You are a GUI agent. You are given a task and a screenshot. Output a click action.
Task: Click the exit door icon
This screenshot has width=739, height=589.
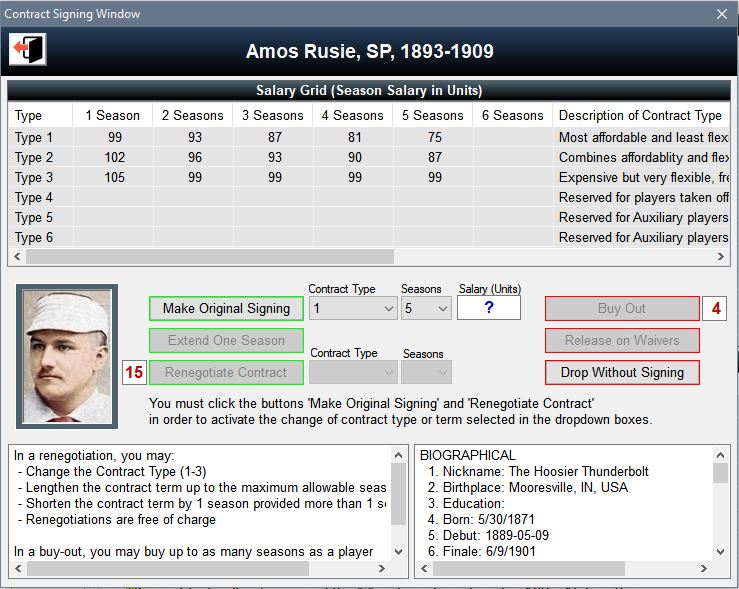coord(28,50)
